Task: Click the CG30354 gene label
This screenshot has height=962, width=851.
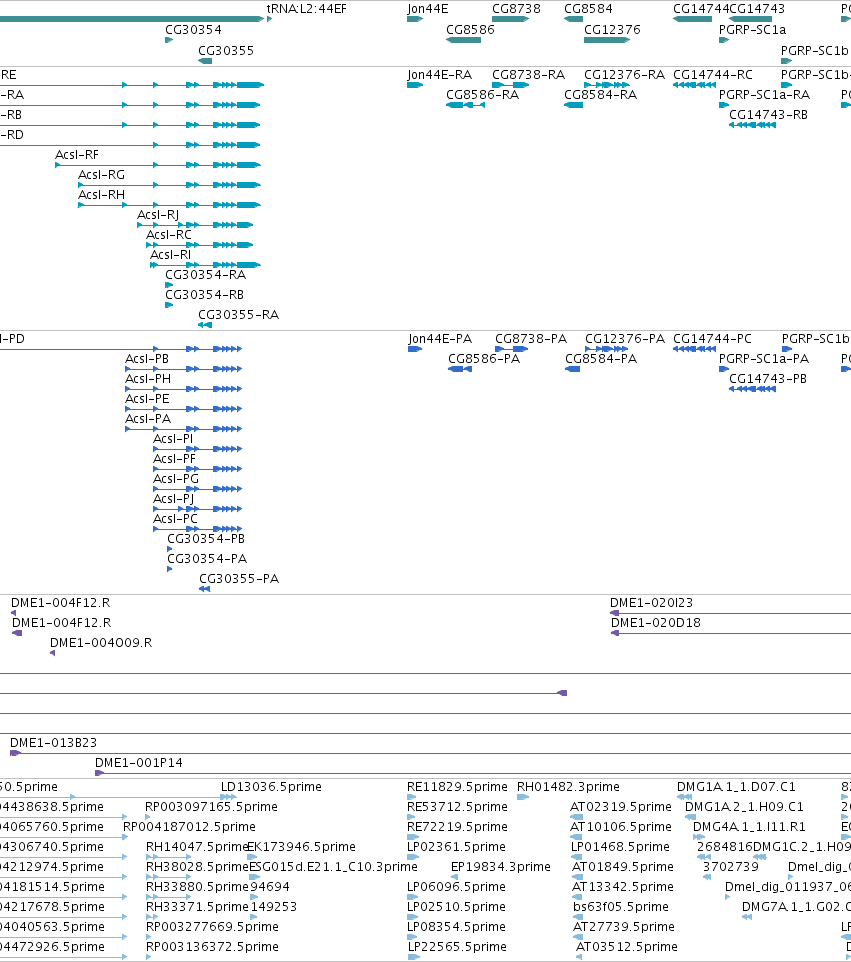Action: (x=193, y=29)
